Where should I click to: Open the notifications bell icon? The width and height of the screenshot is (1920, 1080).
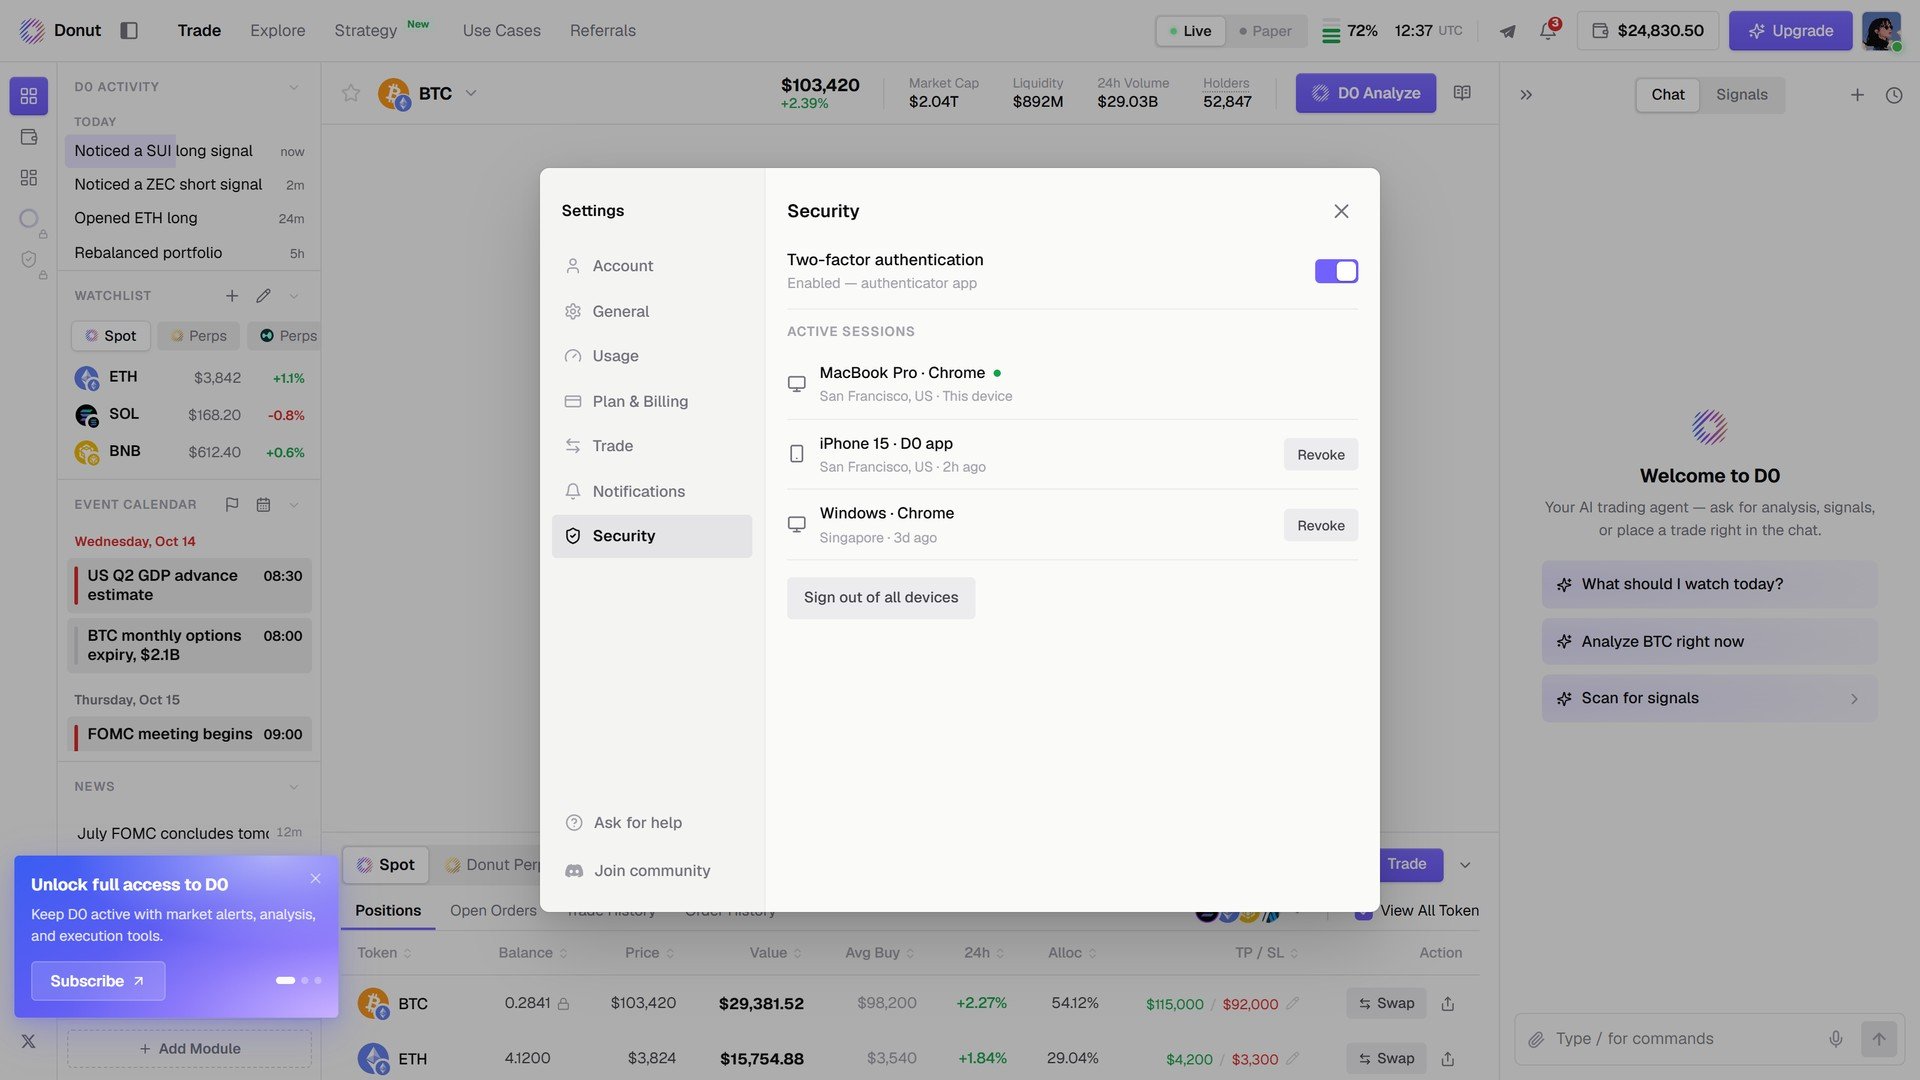(1547, 31)
